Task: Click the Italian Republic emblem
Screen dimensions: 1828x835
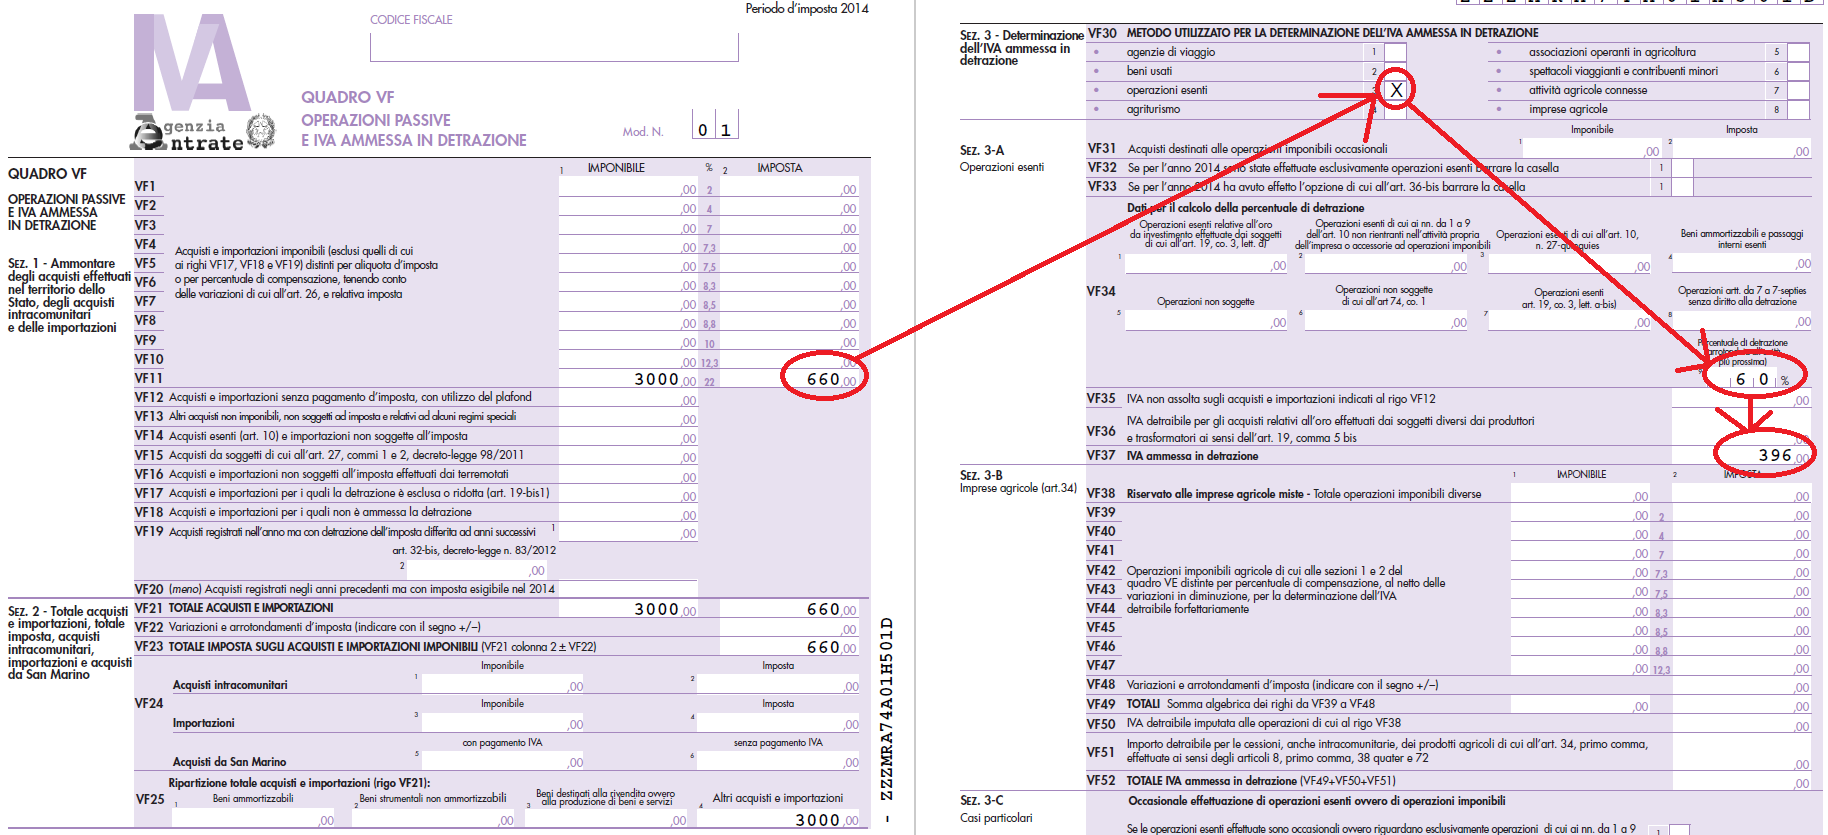Action: point(261,131)
